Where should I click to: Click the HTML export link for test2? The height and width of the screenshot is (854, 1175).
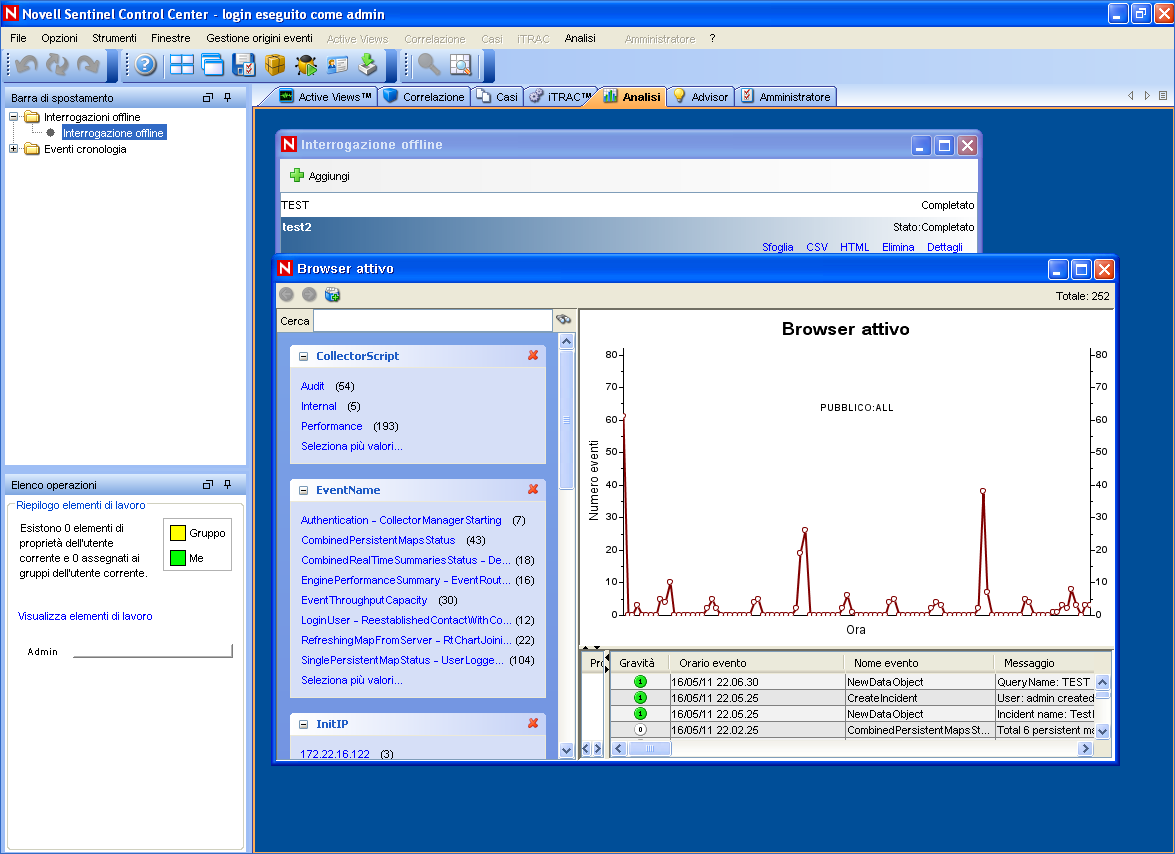[854, 247]
